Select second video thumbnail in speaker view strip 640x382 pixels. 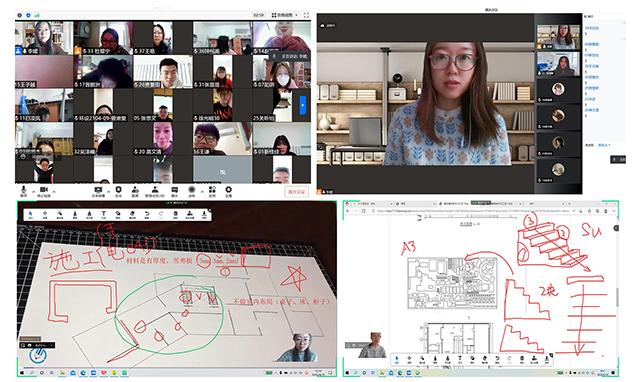[558, 64]
